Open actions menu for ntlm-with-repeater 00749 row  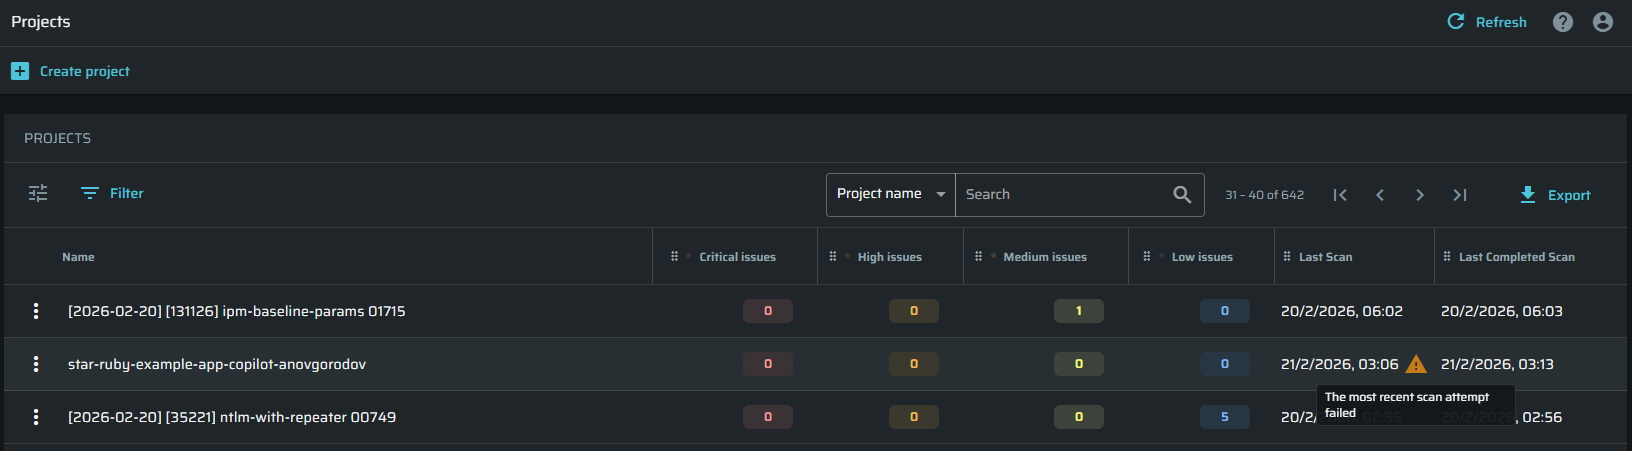click(36, 417)
